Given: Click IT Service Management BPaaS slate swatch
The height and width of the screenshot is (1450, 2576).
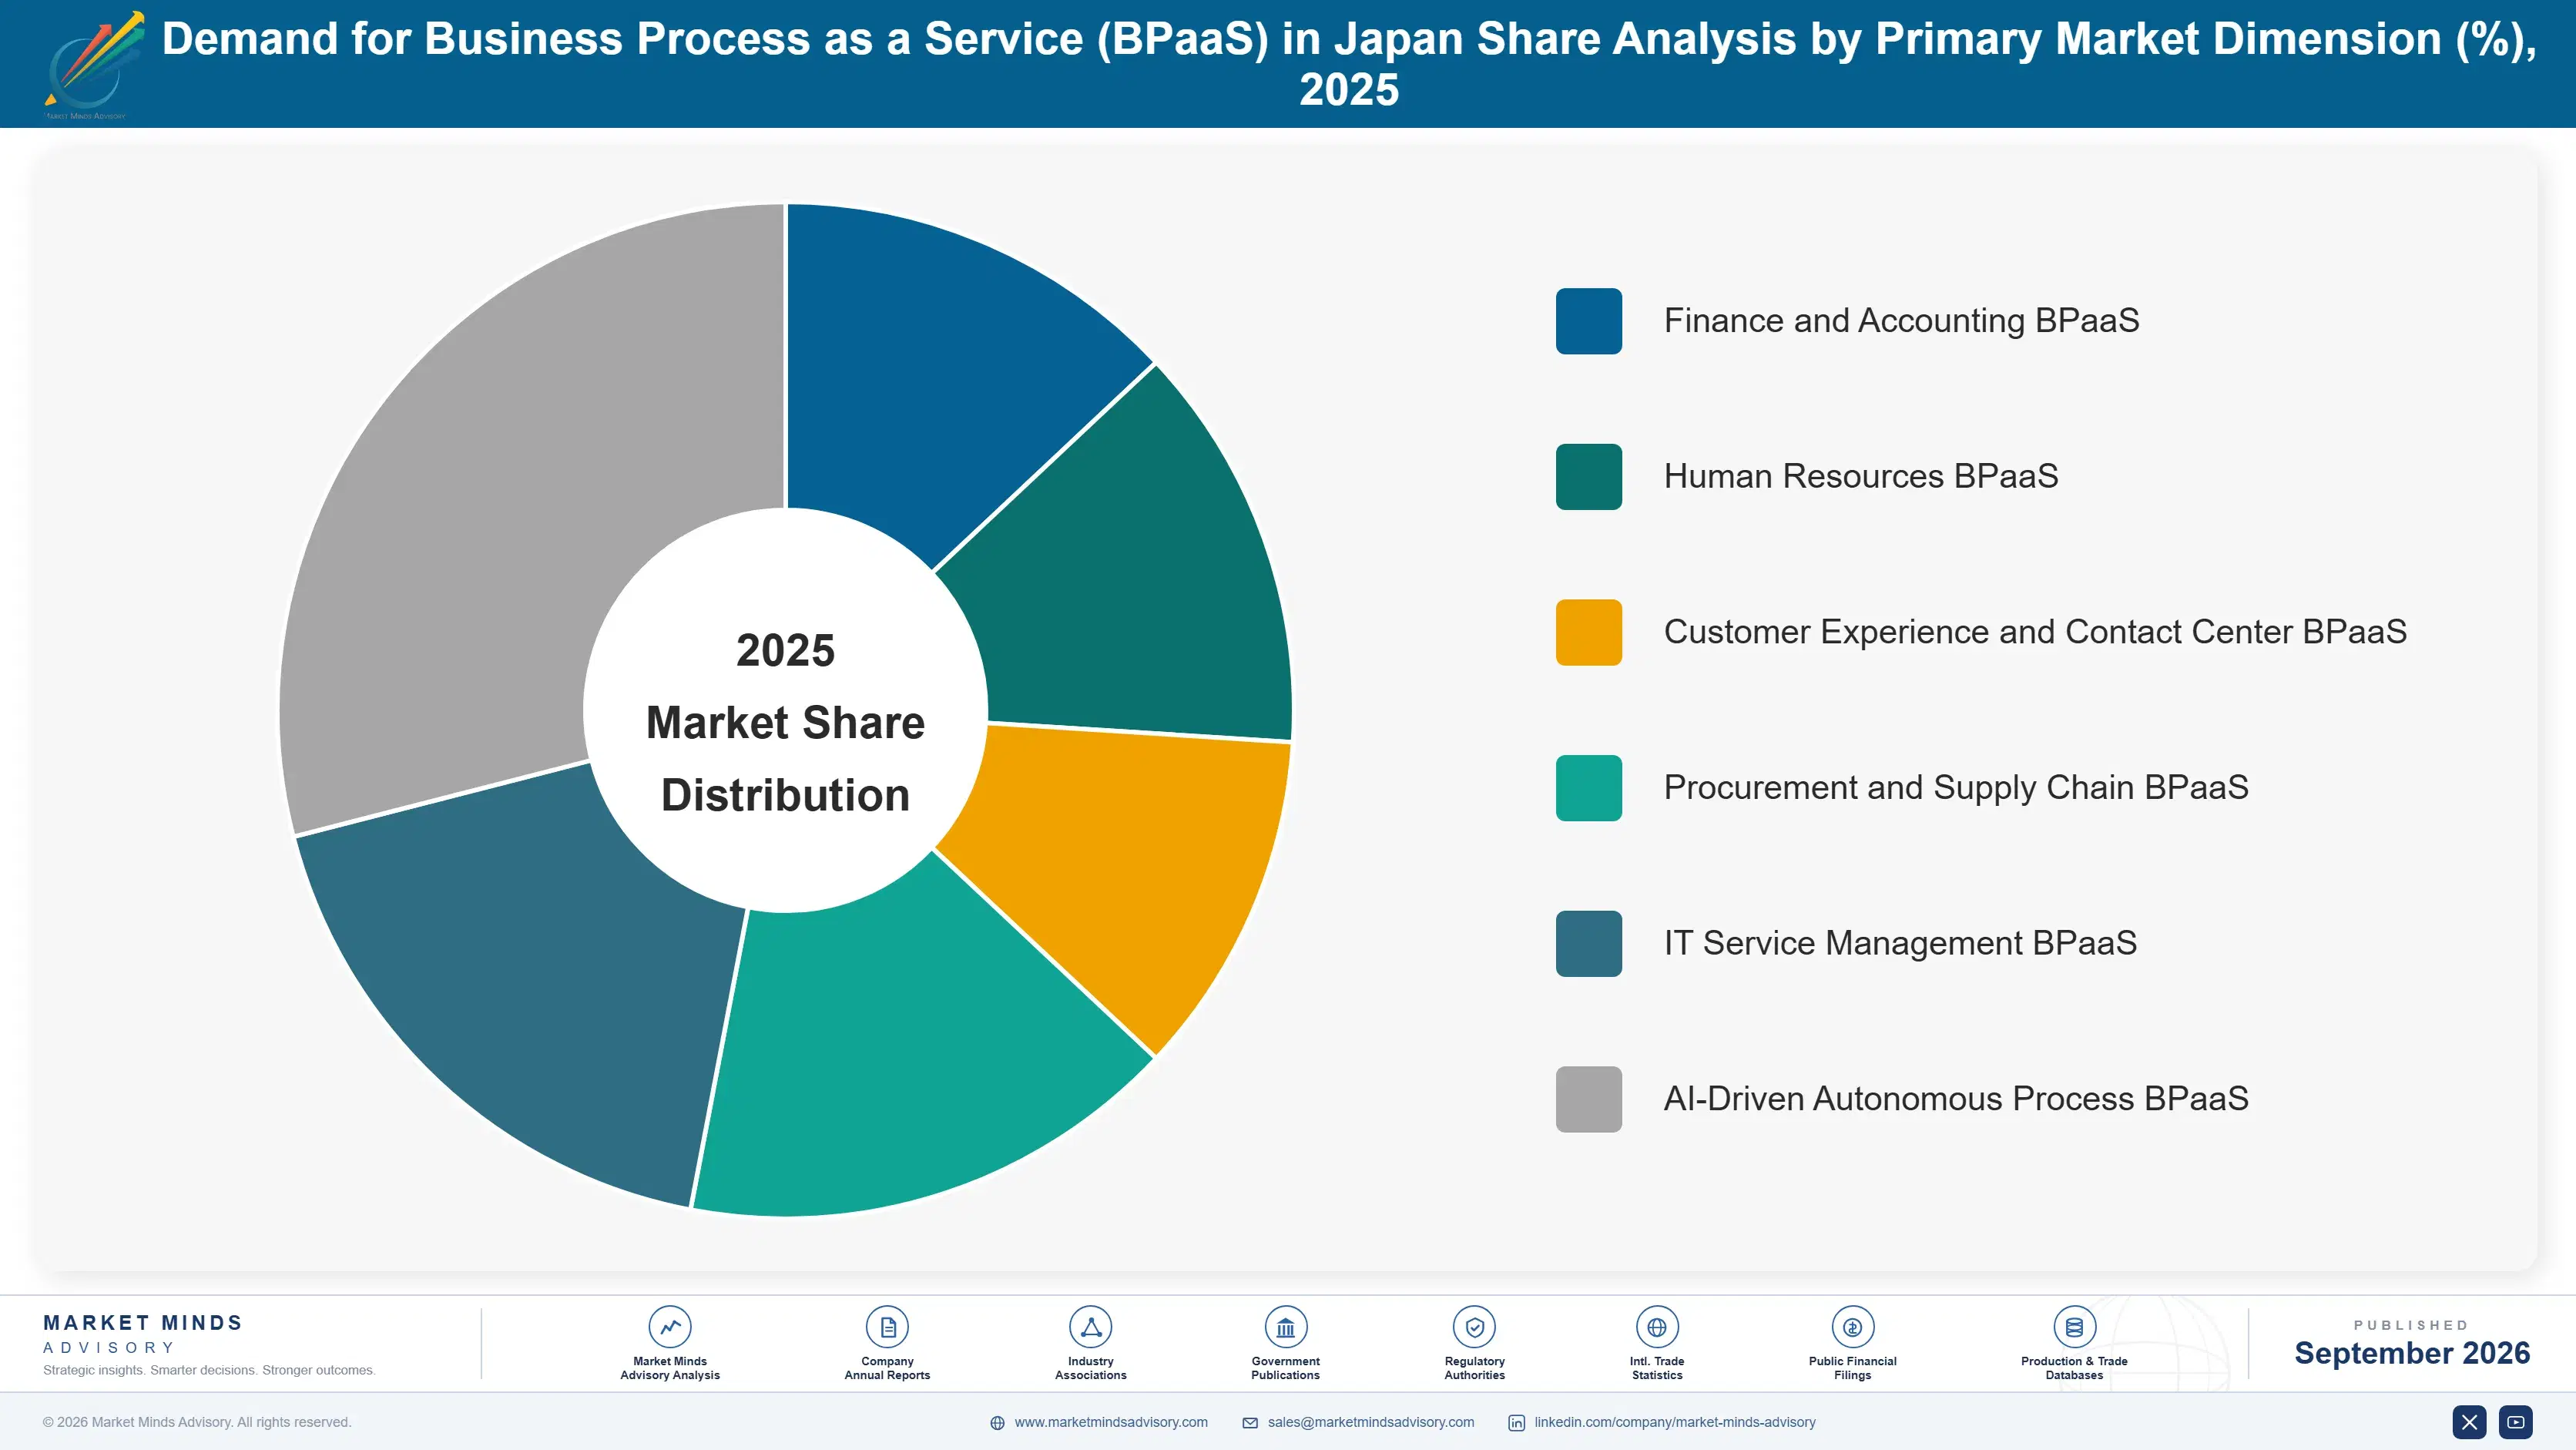Looking at the screenshot, I should coord(1588,943).
